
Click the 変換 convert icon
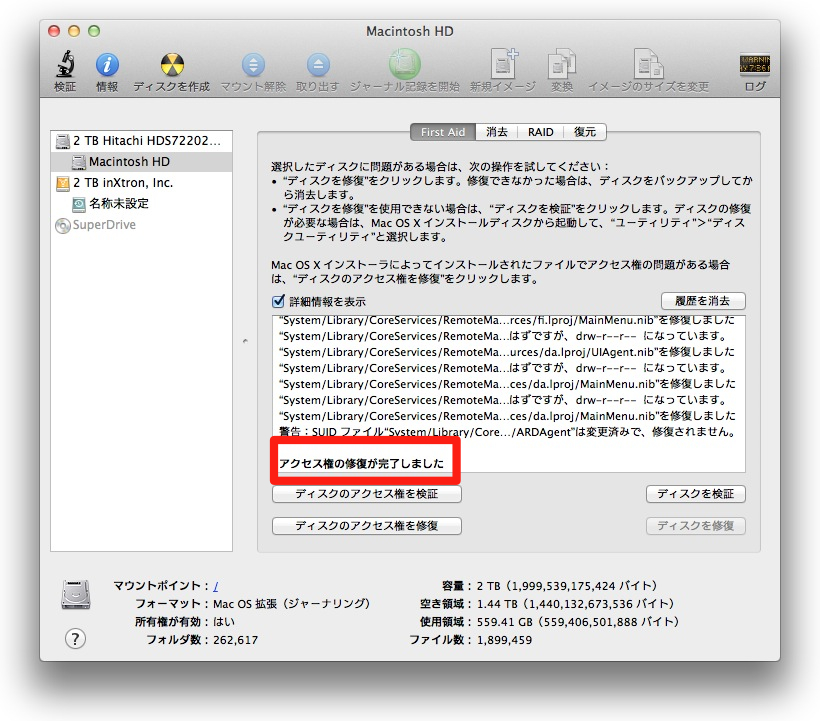562,66
